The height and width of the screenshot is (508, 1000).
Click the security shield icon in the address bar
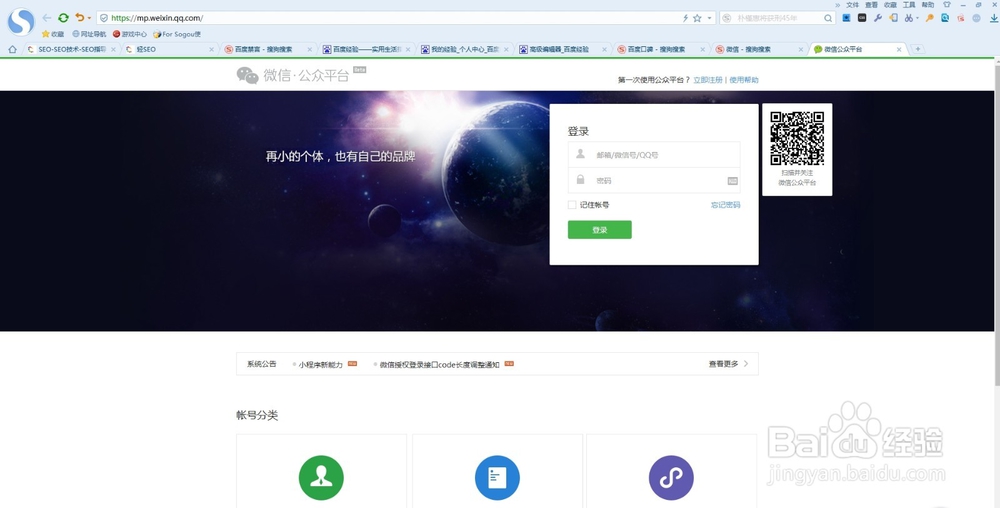(x=104, y=18)
